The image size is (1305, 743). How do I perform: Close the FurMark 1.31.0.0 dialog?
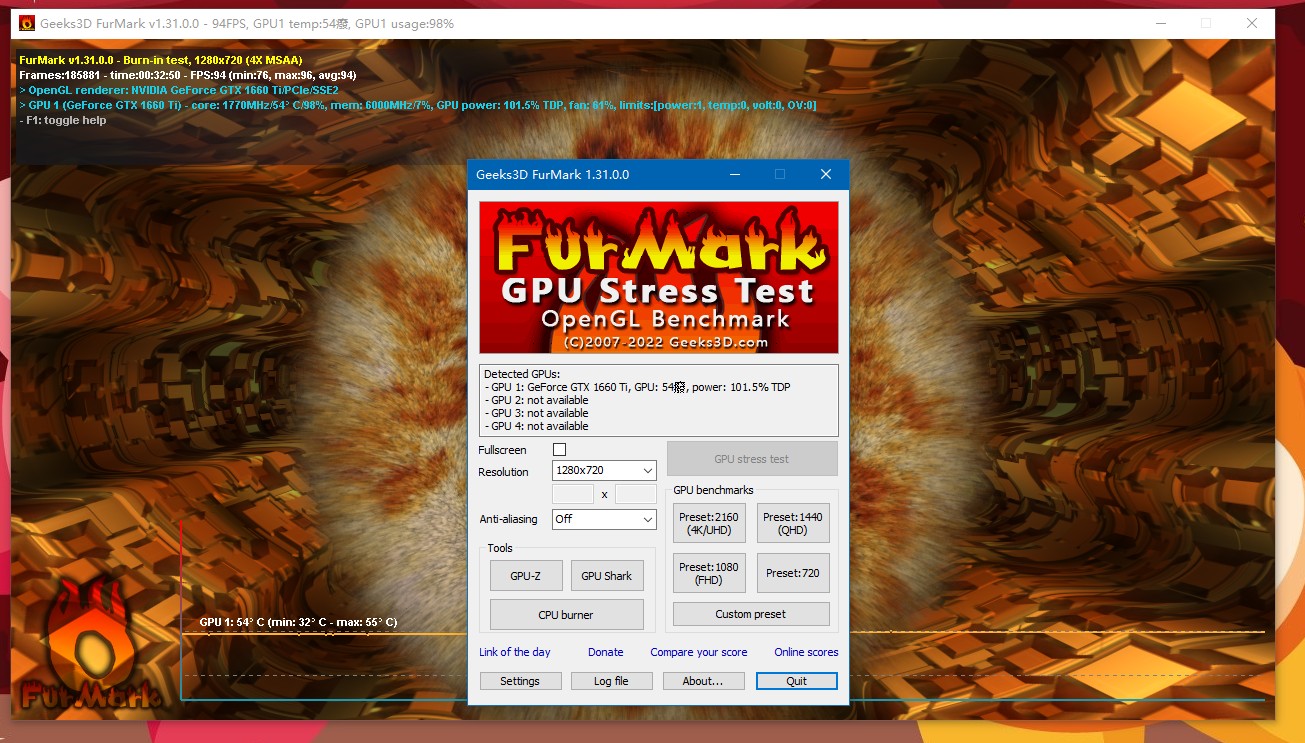(x=826, y=174)
